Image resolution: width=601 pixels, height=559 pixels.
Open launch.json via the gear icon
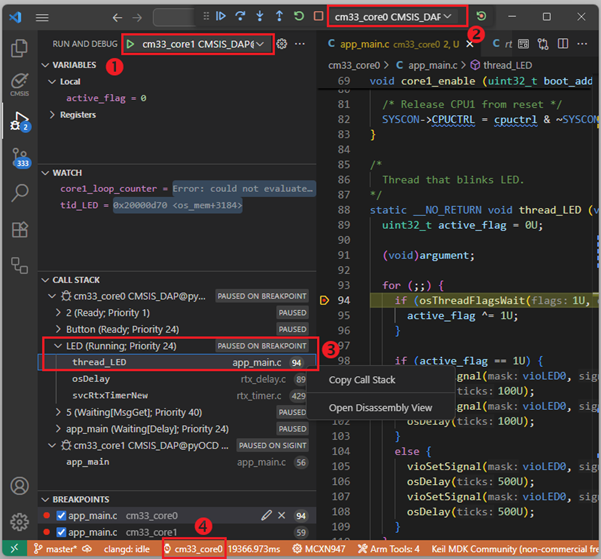(281, 44)
